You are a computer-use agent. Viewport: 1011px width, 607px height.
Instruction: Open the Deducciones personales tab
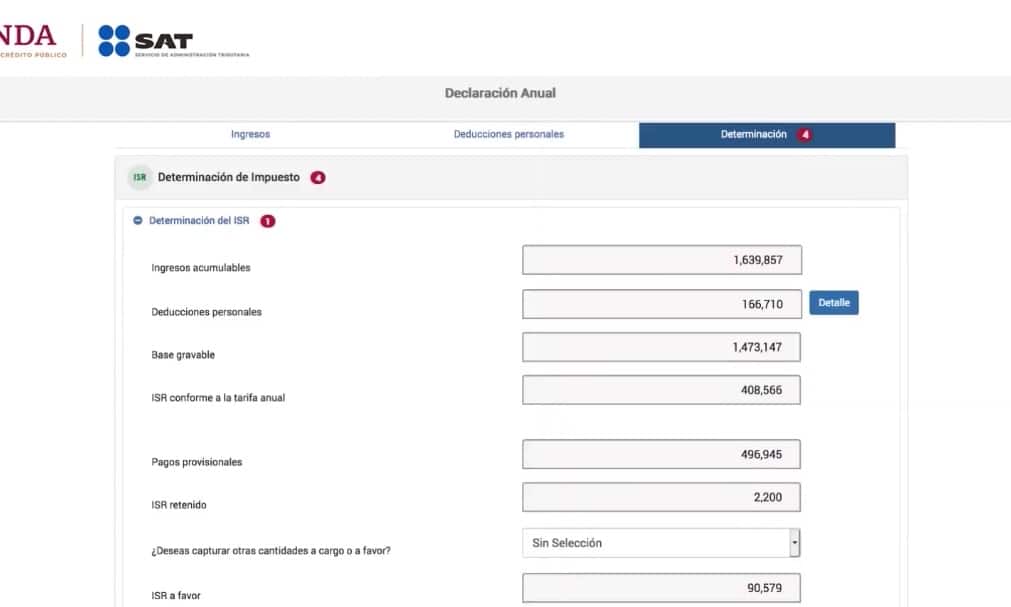(x=508, y=135)
